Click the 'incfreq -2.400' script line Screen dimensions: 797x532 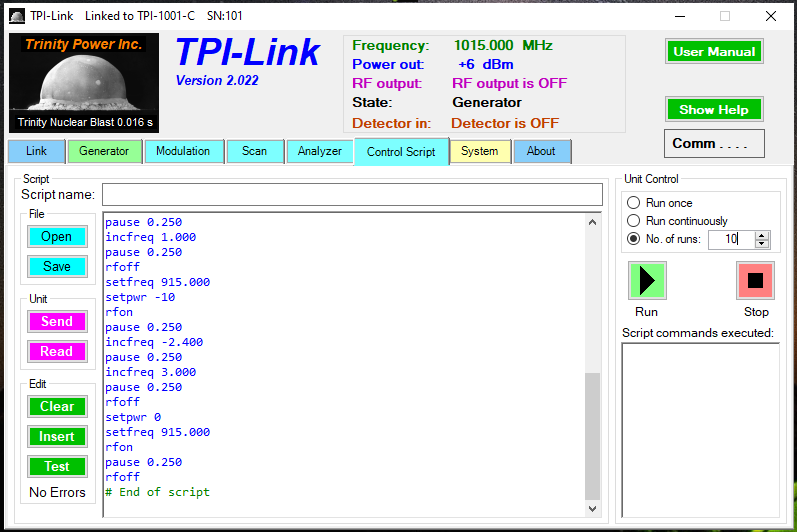coord(154,342)
